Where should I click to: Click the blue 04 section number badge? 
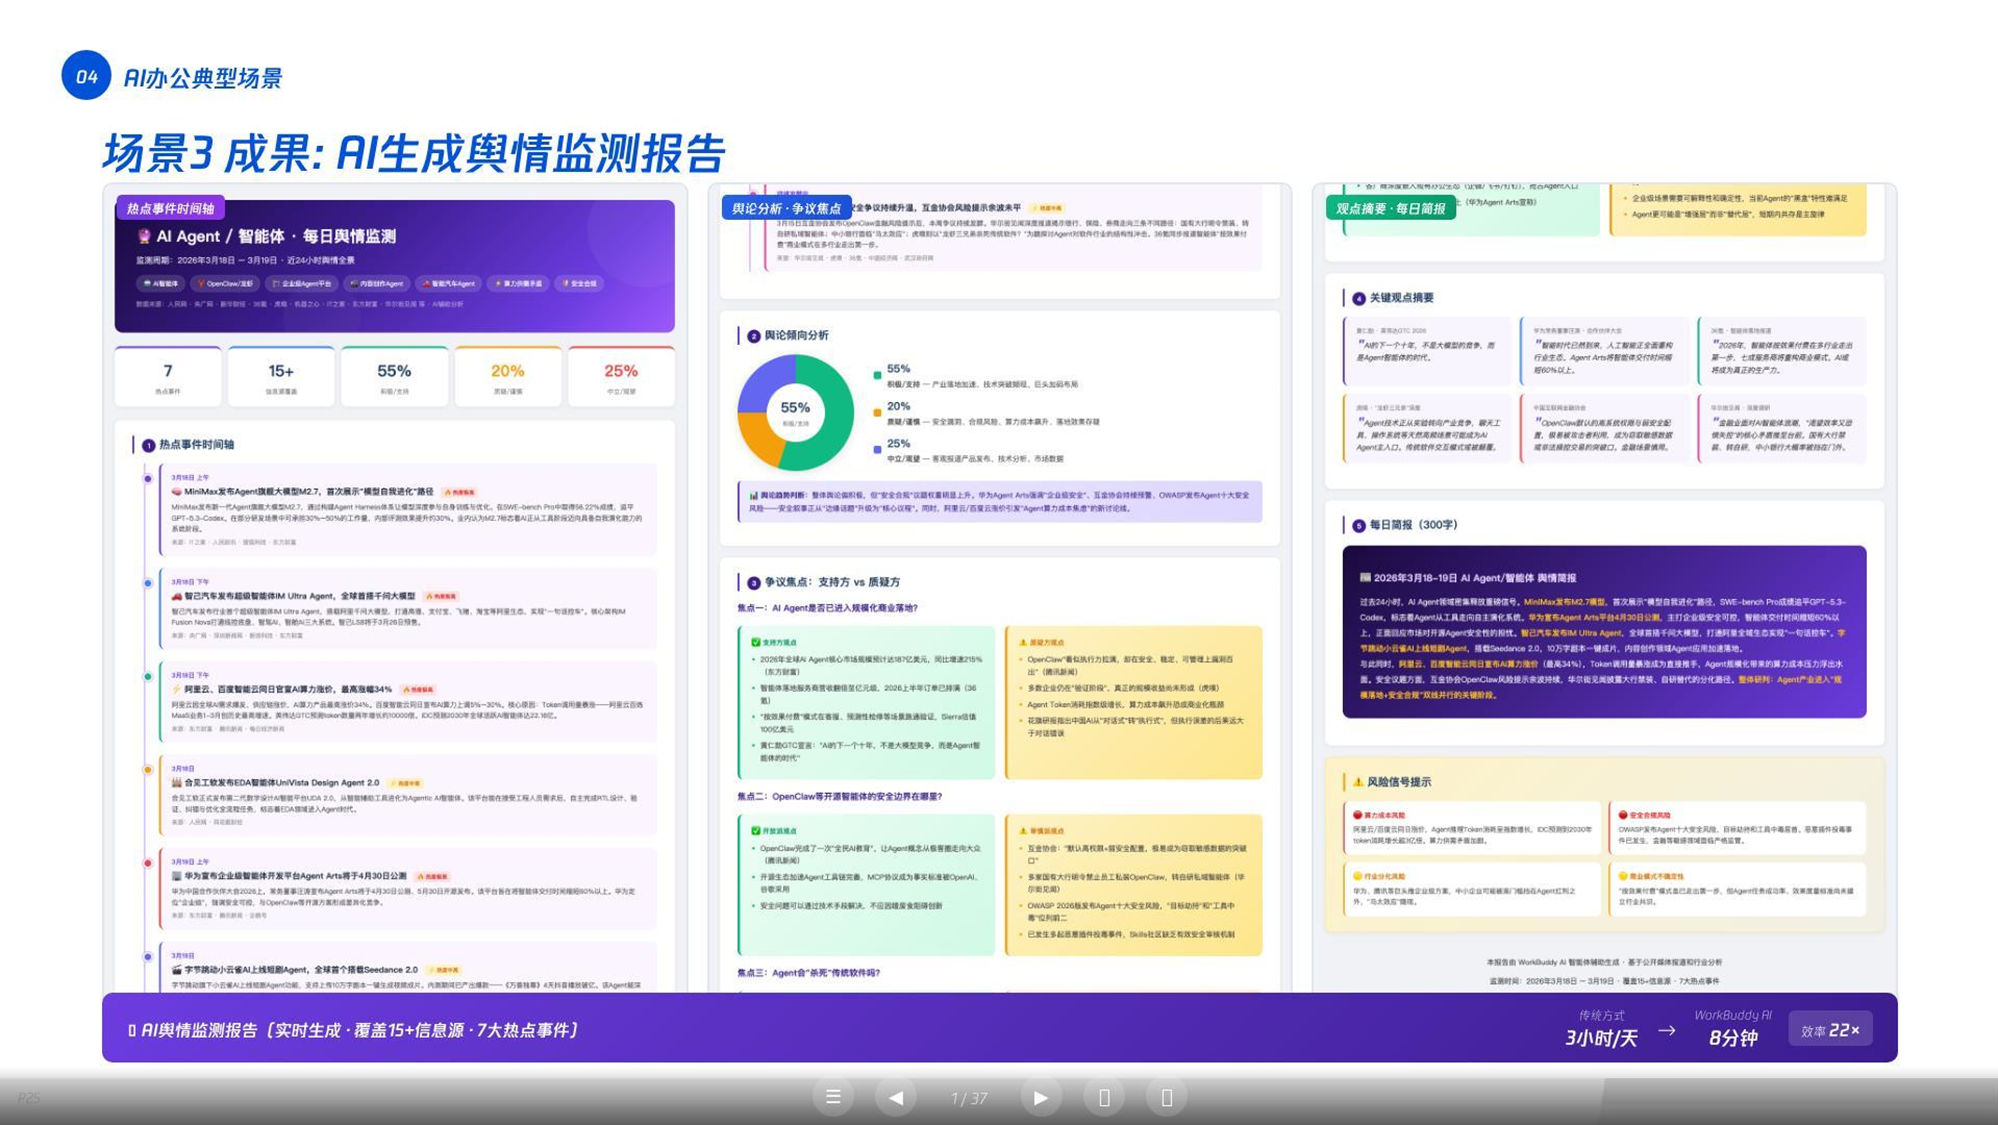(x=86, y=76)
